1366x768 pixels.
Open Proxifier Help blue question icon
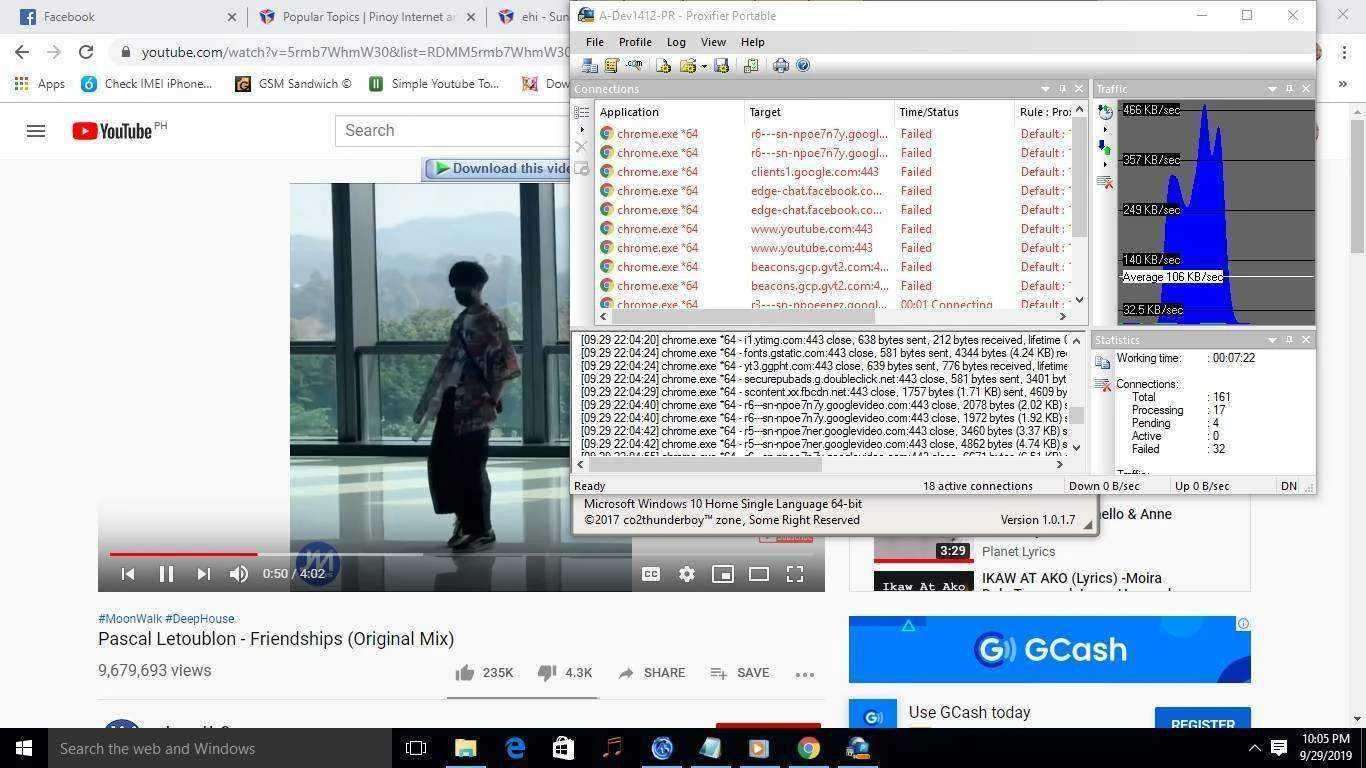pos(802,66)
